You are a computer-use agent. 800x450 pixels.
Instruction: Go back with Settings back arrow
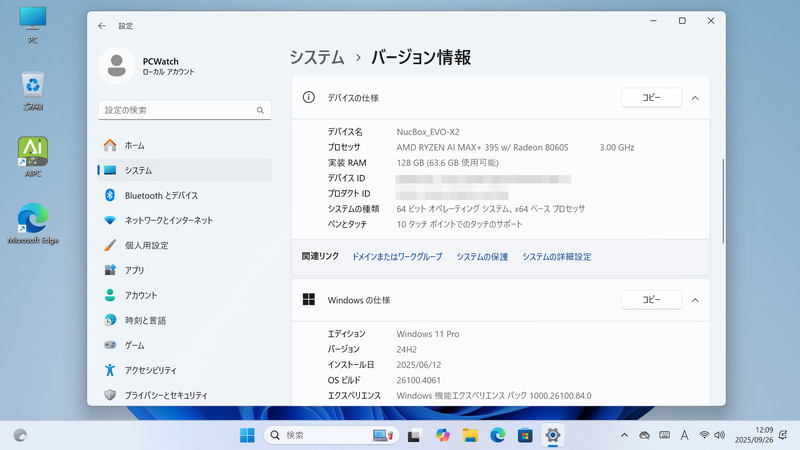click(102, 26)
